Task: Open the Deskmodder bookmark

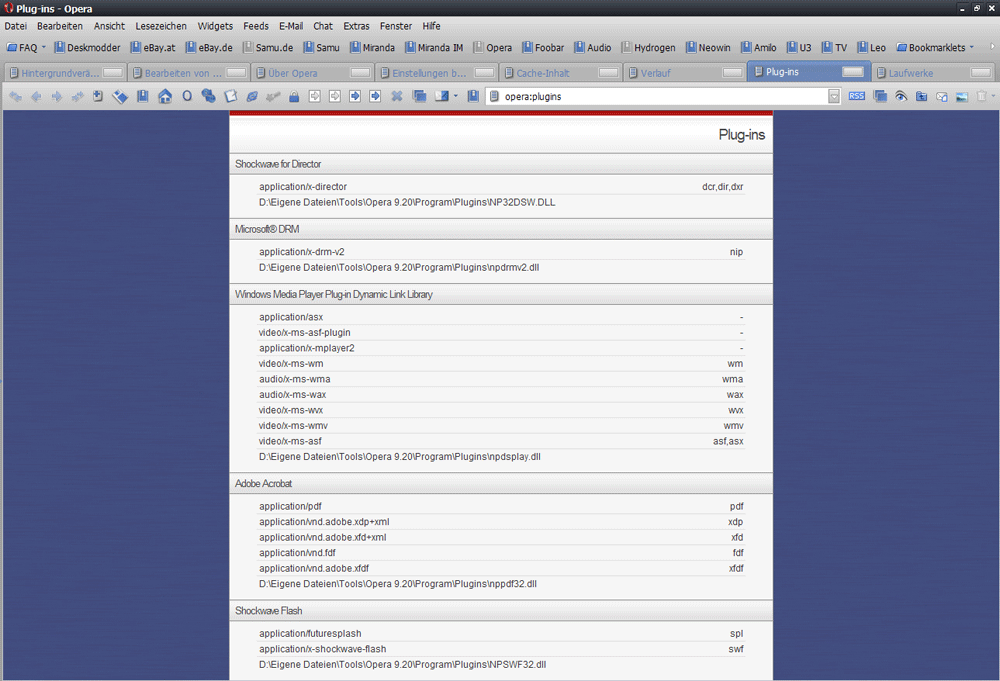Action: [x=87, y=47]
